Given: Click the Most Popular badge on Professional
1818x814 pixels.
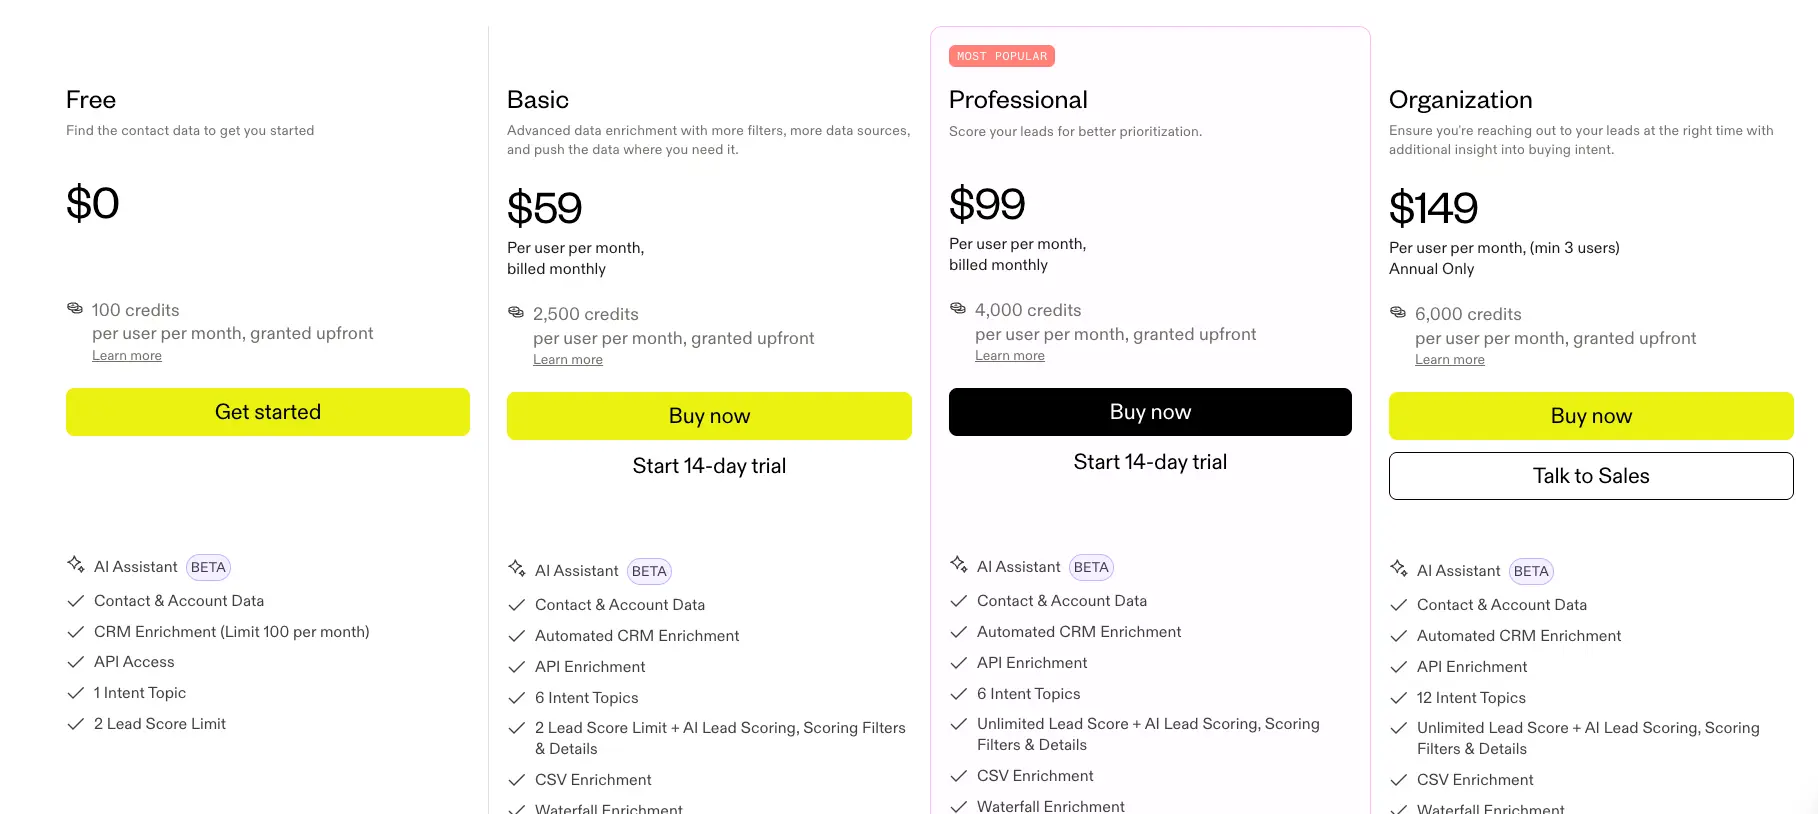Looking at the screenshot, I should click(1002, 56).
